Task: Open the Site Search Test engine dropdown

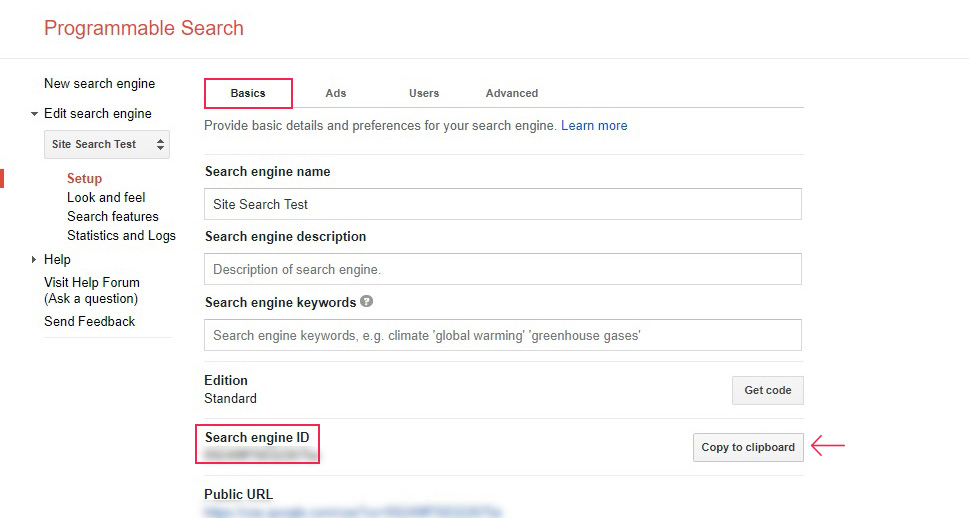Action: [107, 144]
